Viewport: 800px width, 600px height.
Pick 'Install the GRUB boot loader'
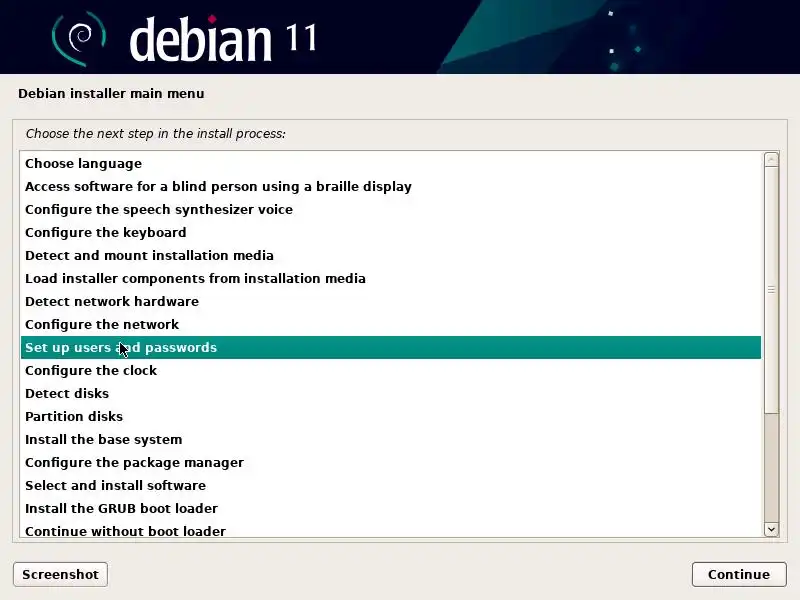click(391, 508)
